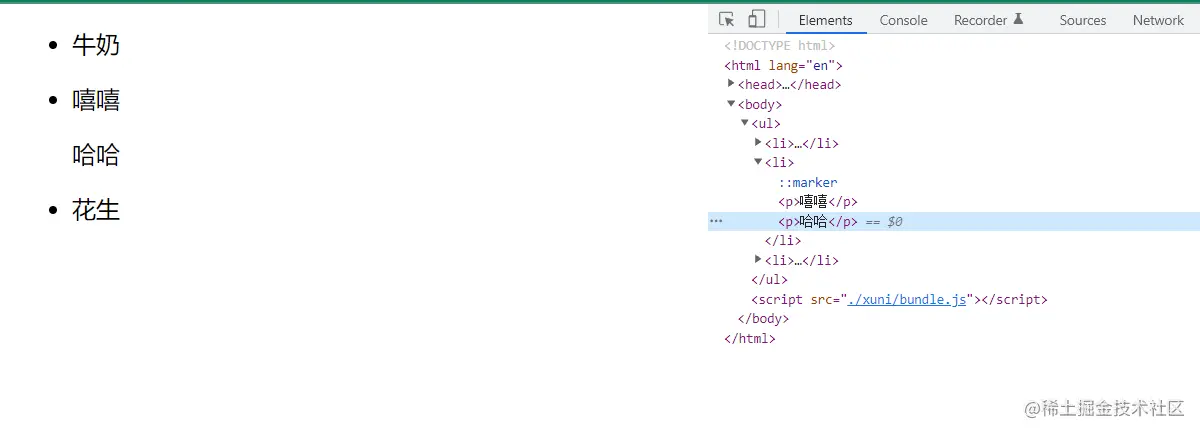Select the <p>嘻嘻</p> DOM node

coord(818,202)
